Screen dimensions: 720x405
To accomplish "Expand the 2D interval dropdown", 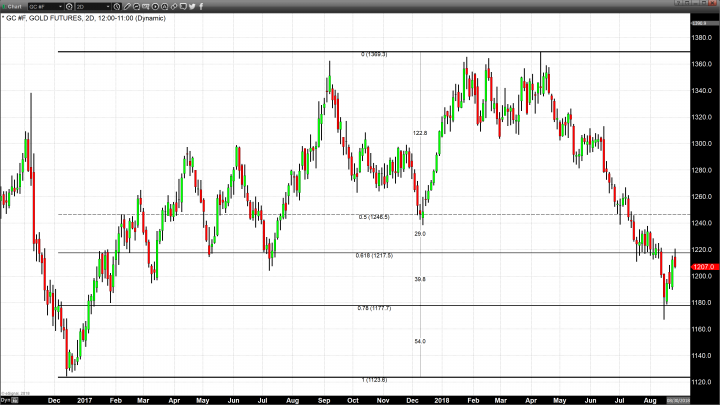I will 107,7.
